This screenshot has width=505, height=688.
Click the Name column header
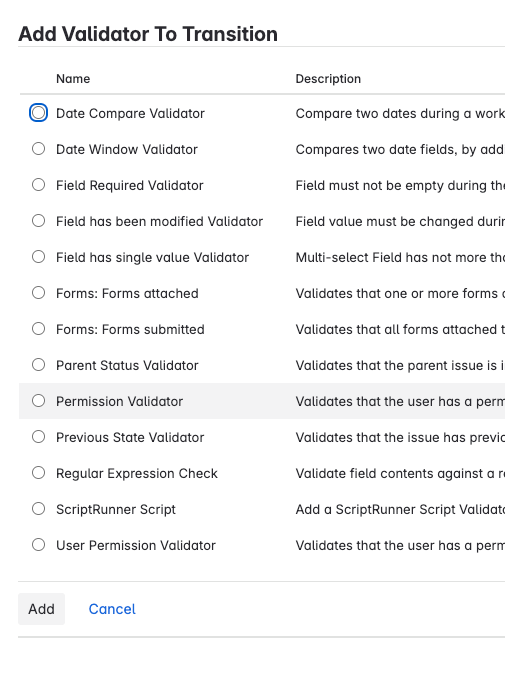pyautogui.click(x=73, y=79)
